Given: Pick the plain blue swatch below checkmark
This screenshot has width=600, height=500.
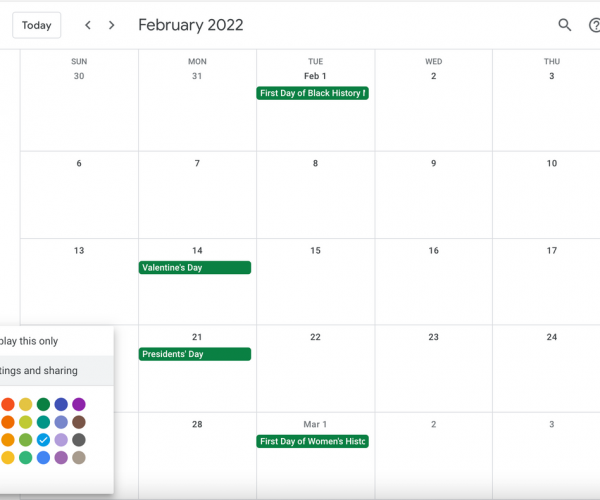Looking at the screenshot, I should click(43, 458).
